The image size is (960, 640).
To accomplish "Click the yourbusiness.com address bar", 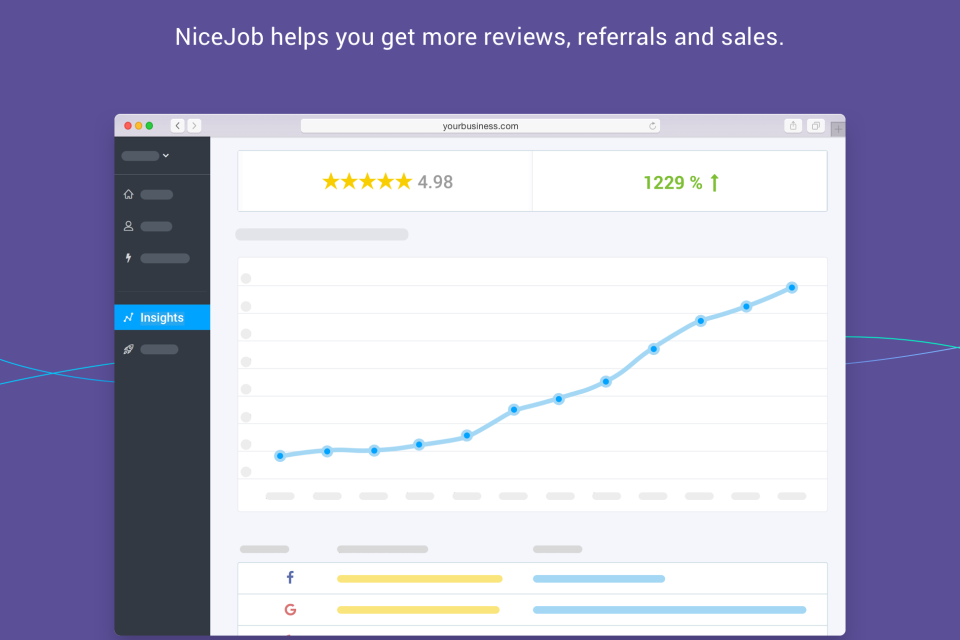I will 480,126.
